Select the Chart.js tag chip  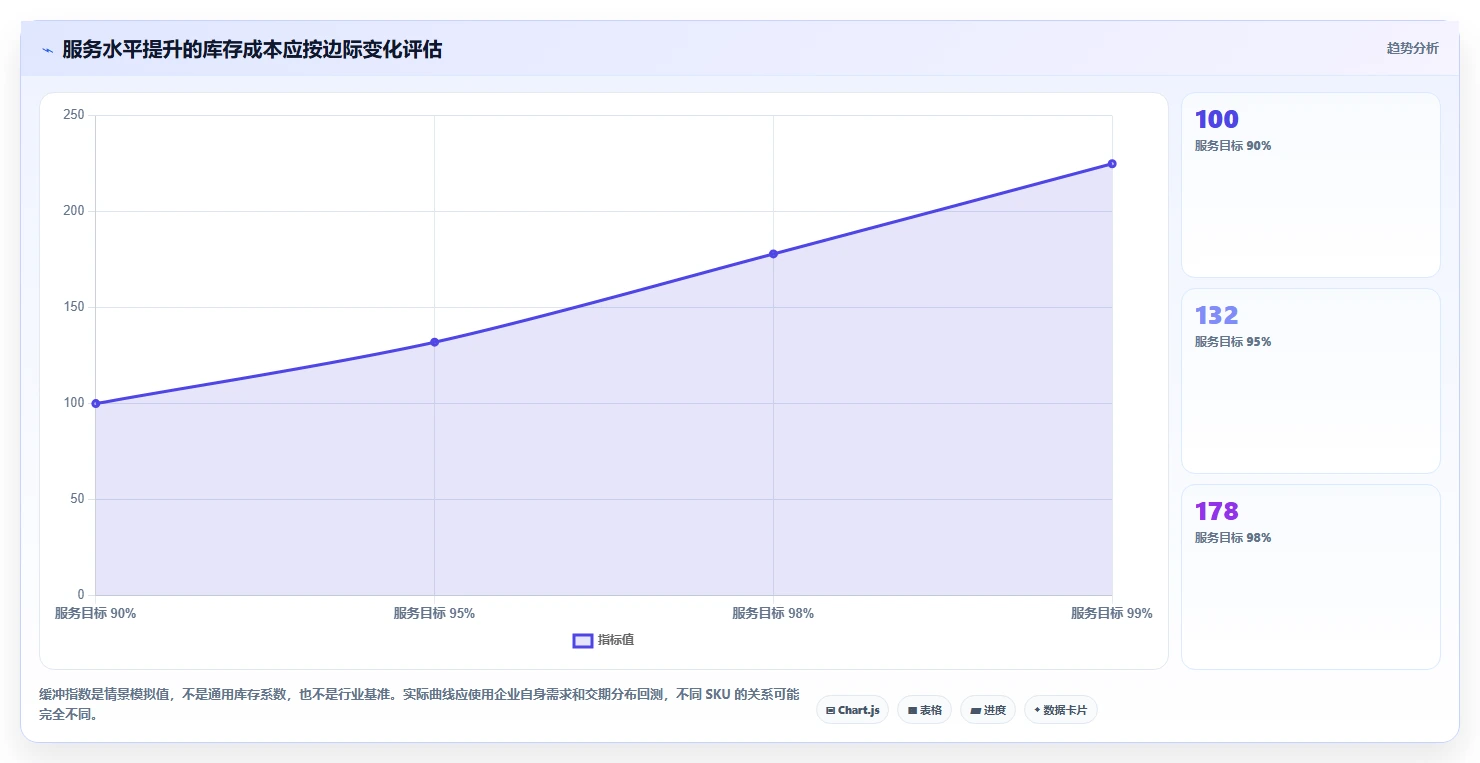852,710
